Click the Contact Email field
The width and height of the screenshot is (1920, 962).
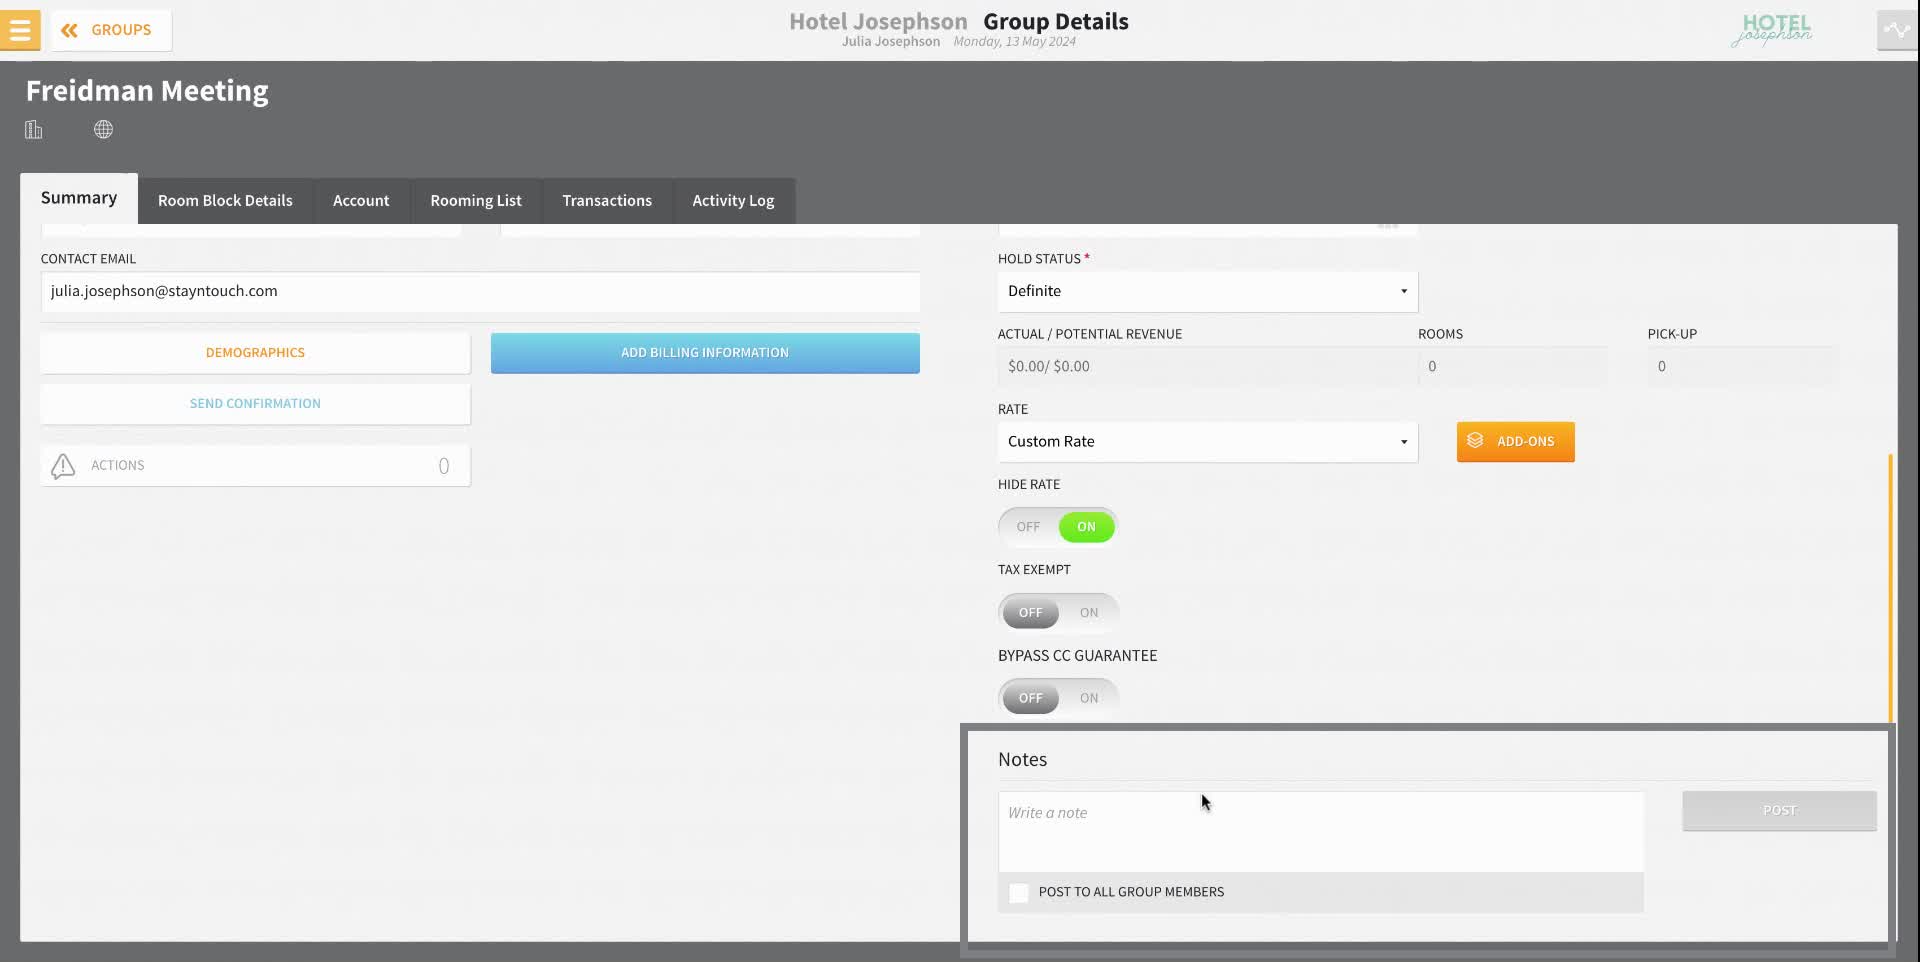coord(480,292)
